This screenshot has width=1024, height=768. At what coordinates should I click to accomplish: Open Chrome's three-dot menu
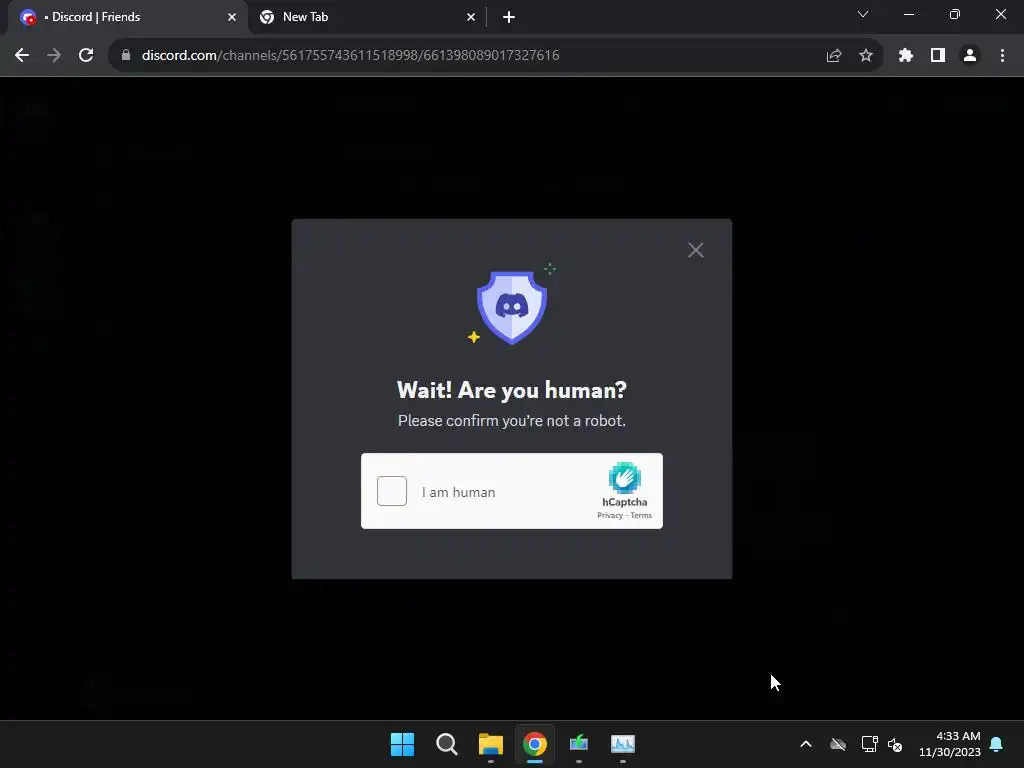click(1002, 56)
